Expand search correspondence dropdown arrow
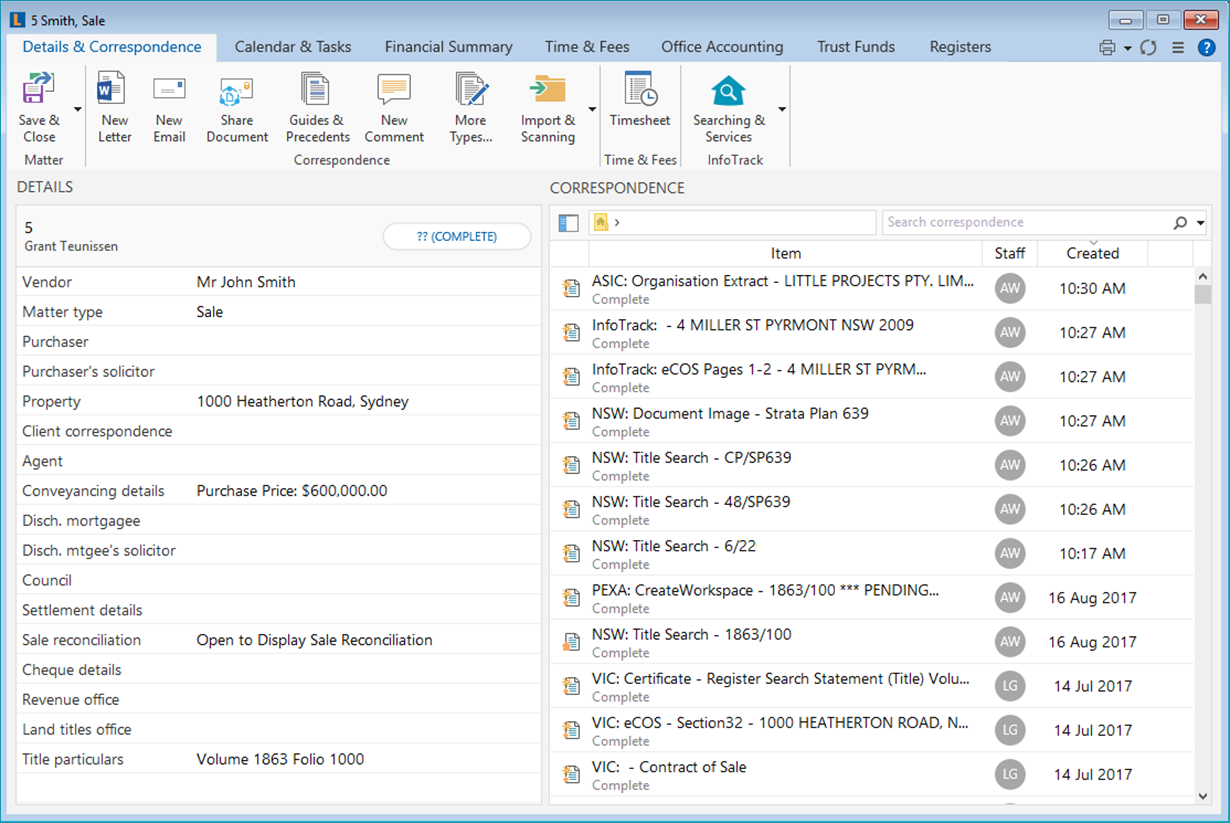 (1200, 223)
